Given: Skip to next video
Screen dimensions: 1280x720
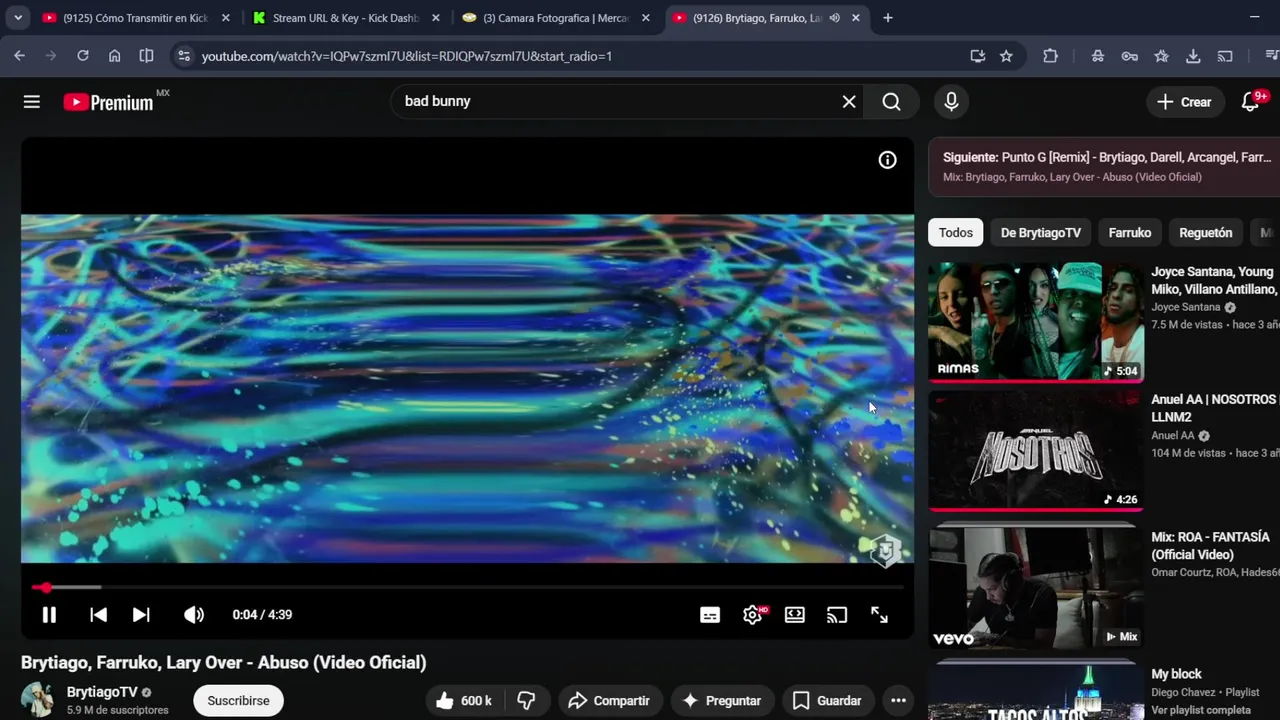Looking at the screenshot, I should click(x=141, y=615).
